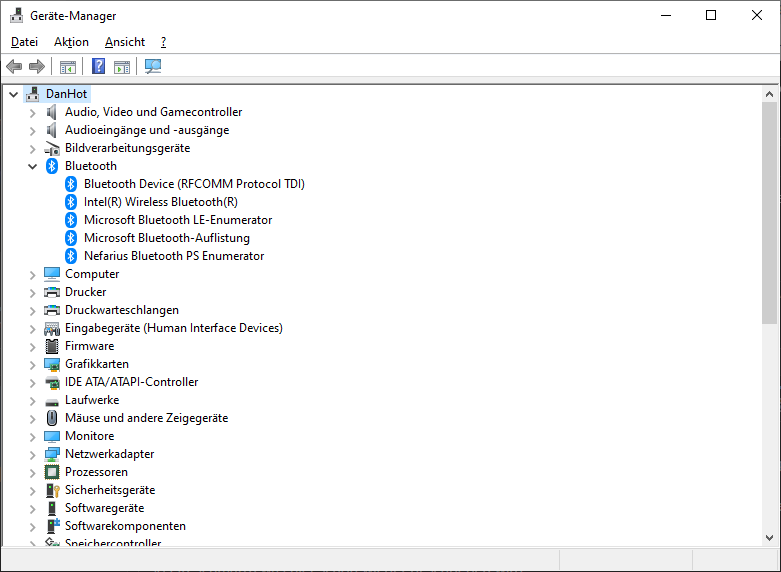Screen dimensions: 781x572
Task: Click the Firmware chip icon
Action: [x=52, y=346]
